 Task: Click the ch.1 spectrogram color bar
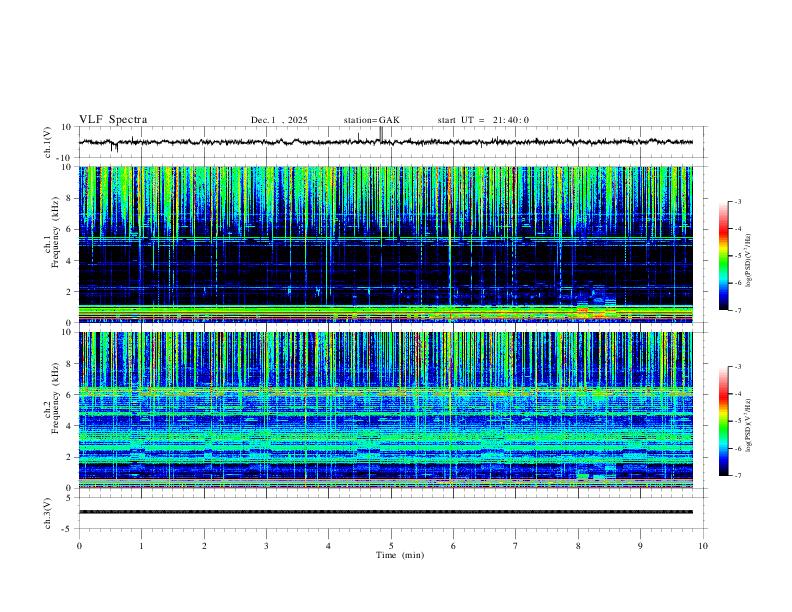tap(723, 256)
